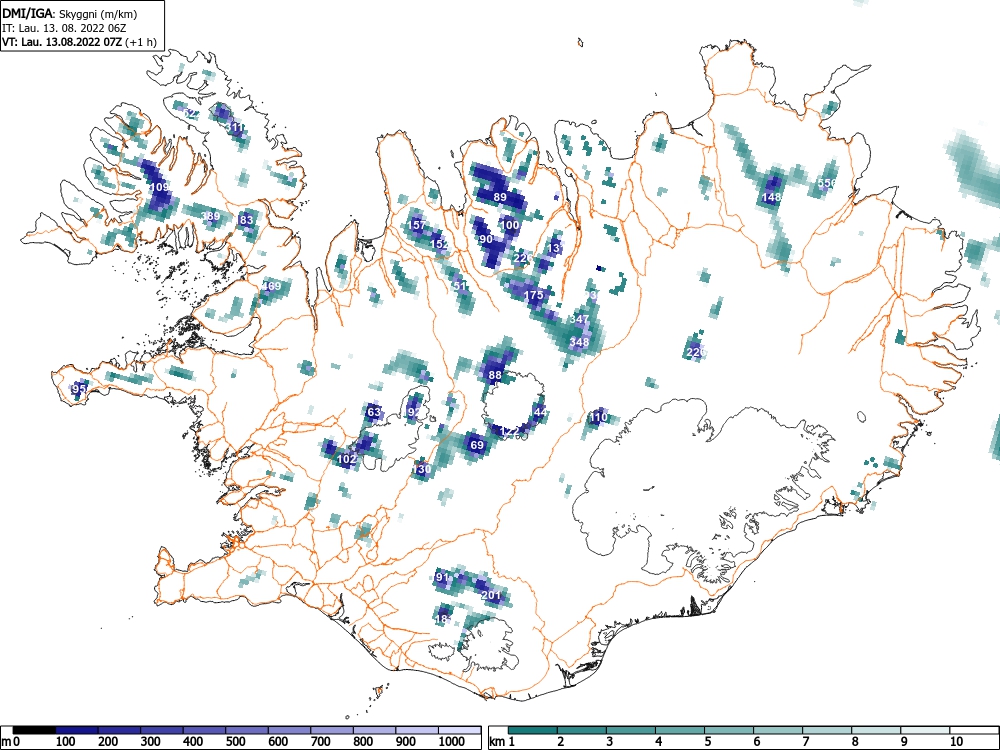This screenshot has height=750, width=1000.
Task: Click the visibility value "122" on the map
Action: (x=510, y=432)
